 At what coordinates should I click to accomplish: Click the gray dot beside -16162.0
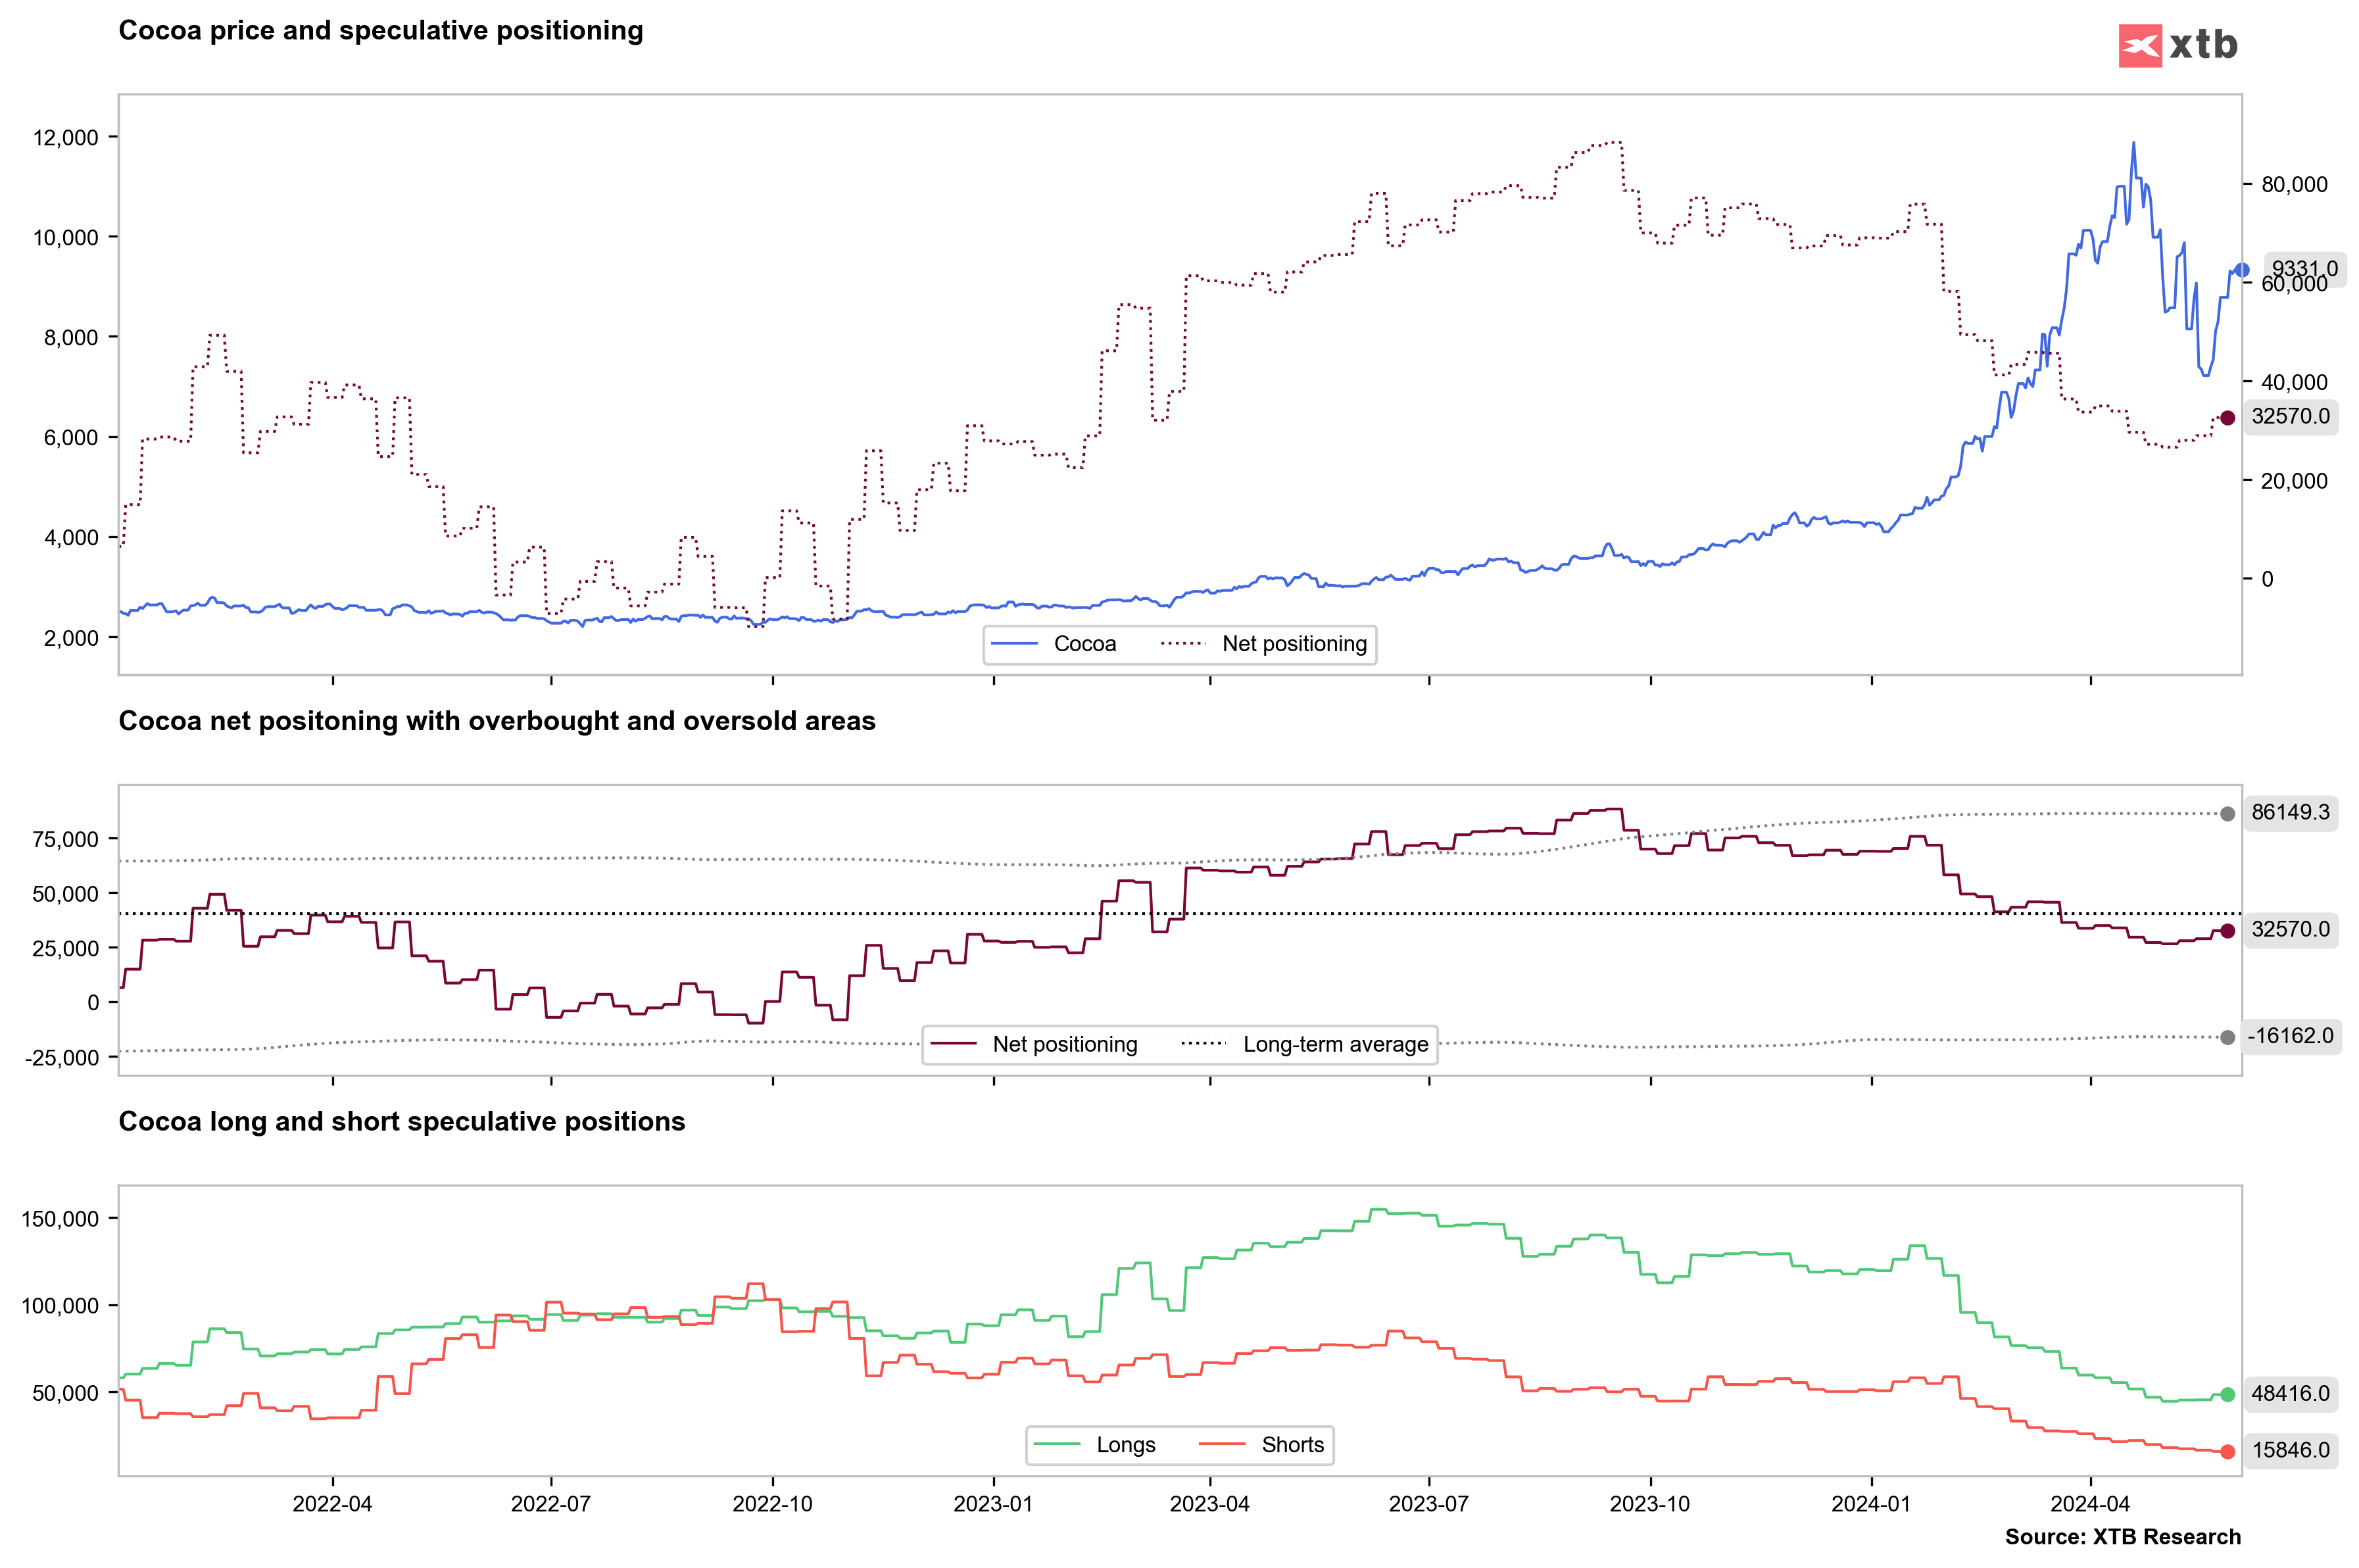pos(2227,1037)
